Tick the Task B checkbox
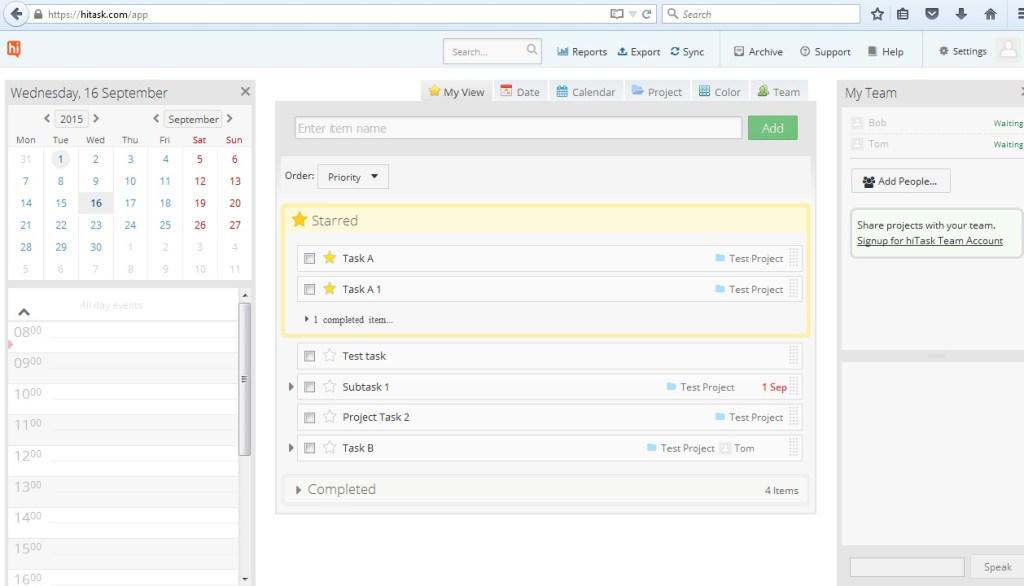 (310, 448)
